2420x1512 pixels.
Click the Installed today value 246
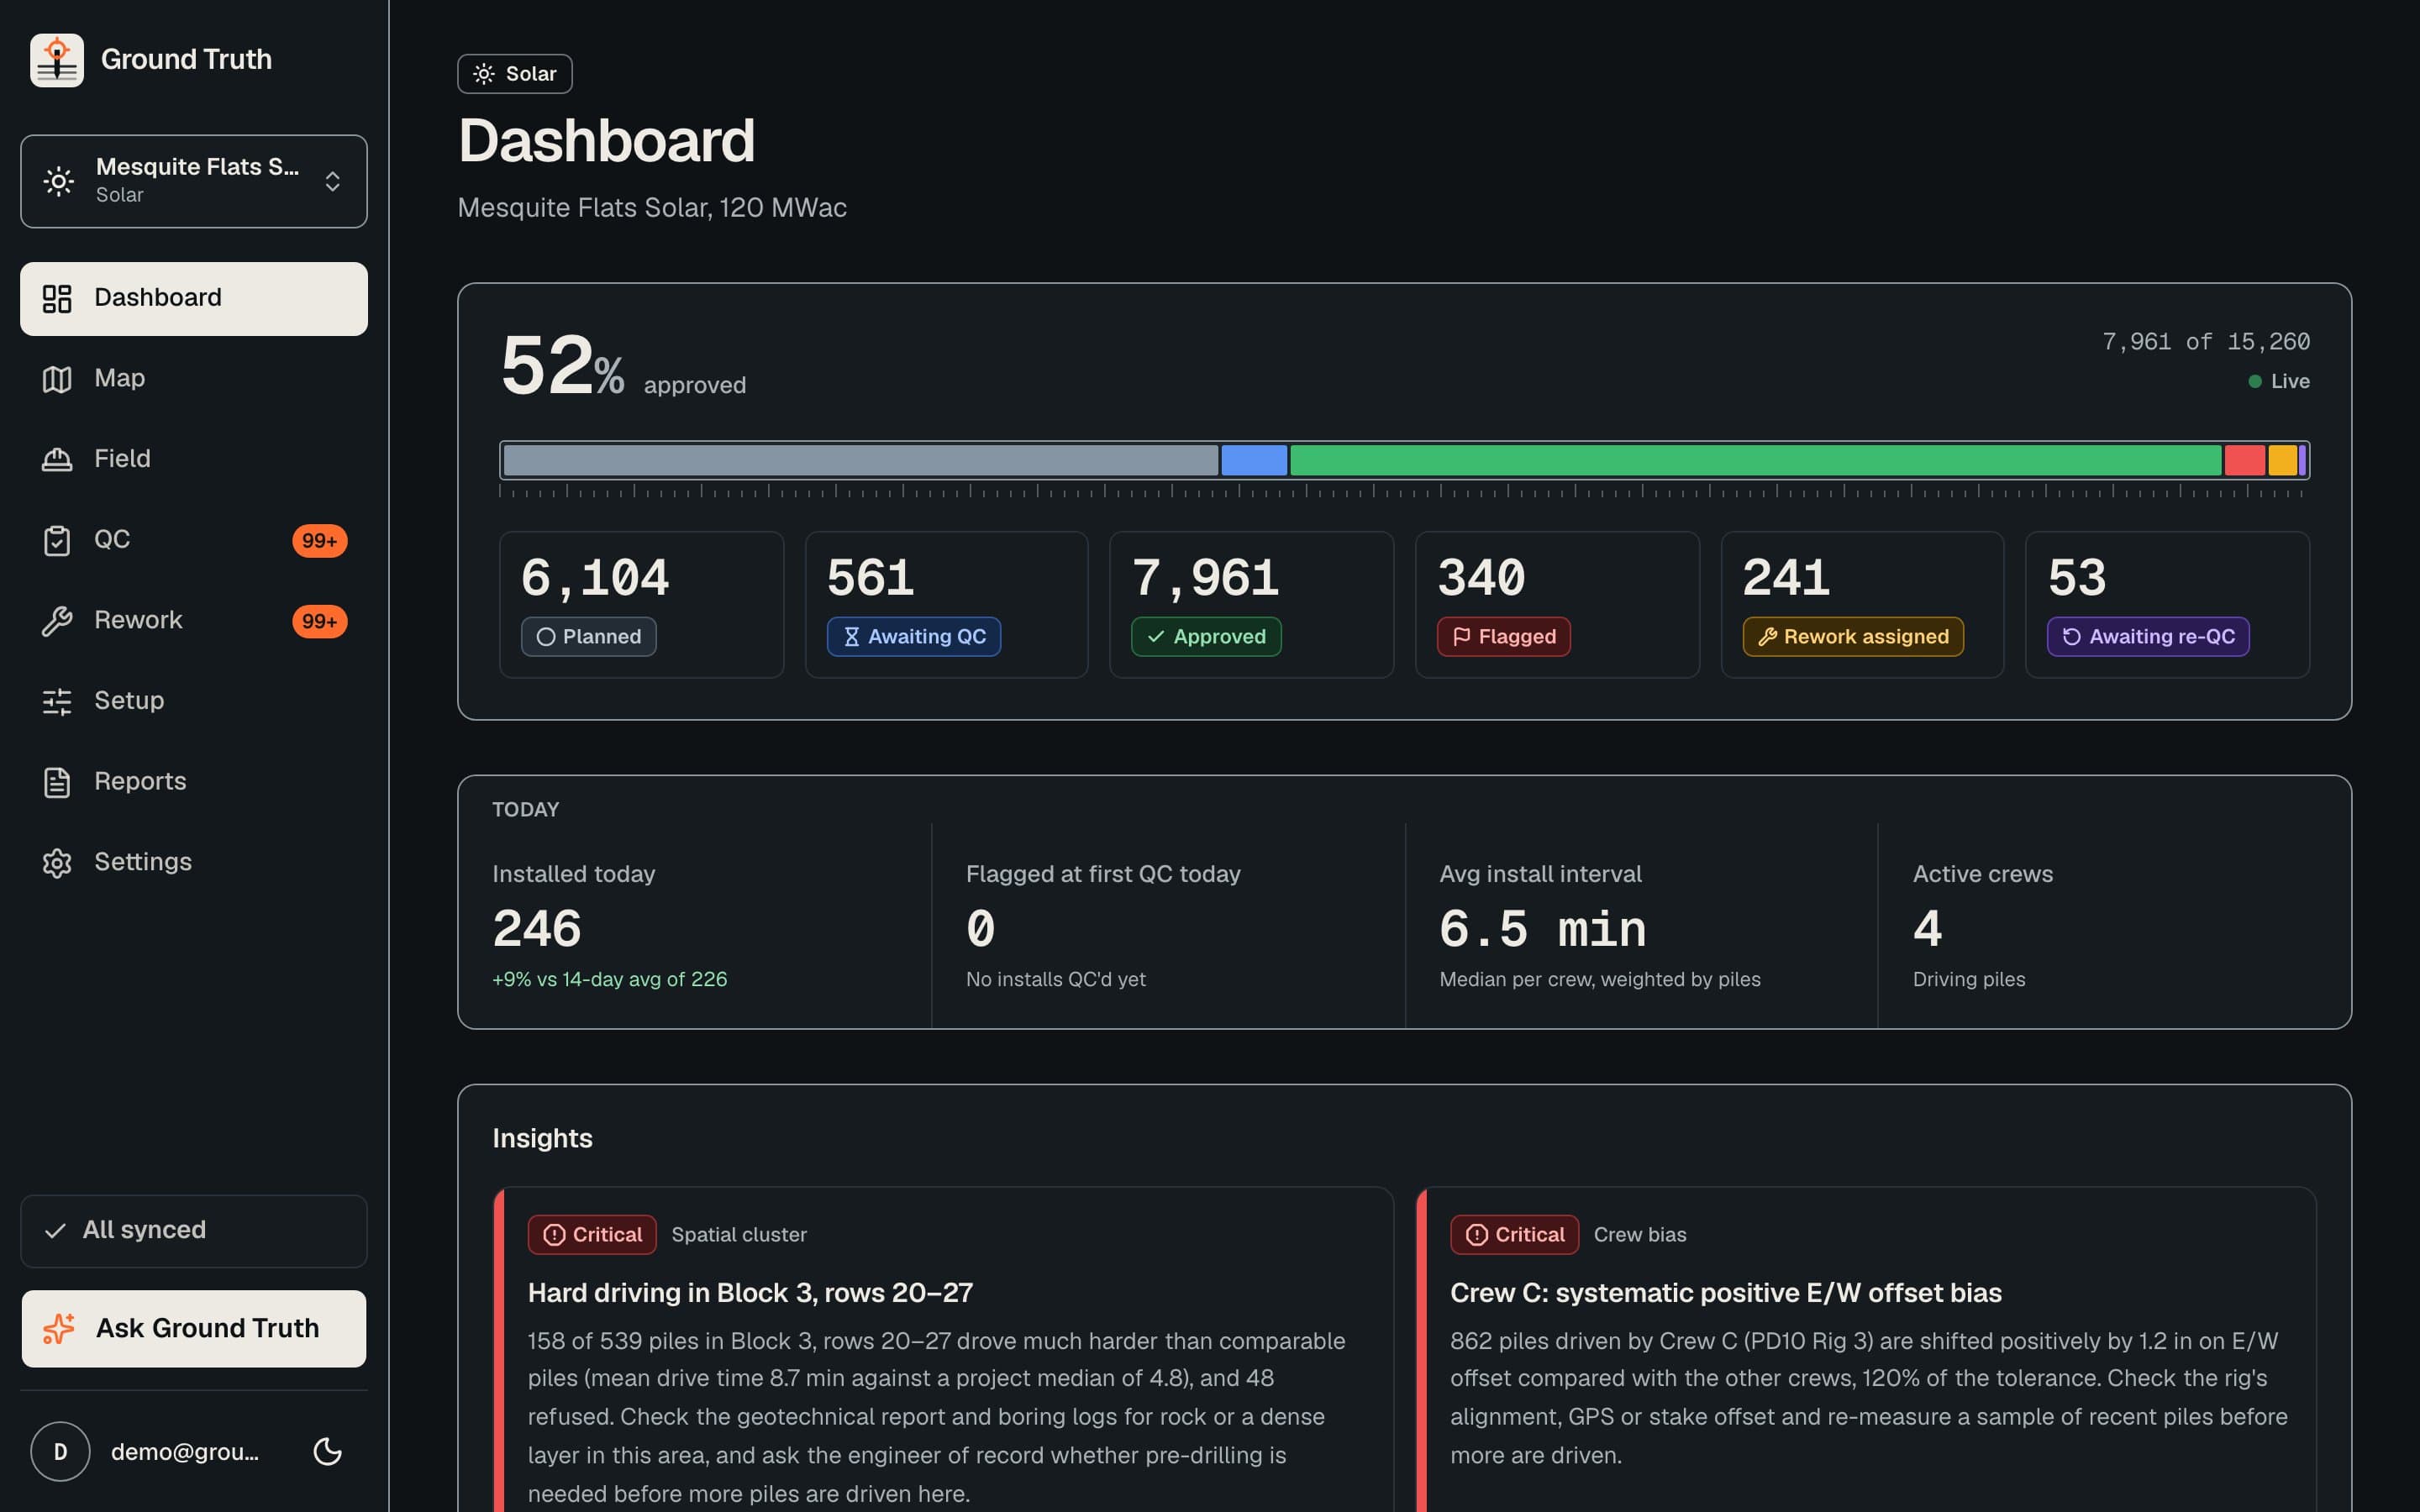537,929
